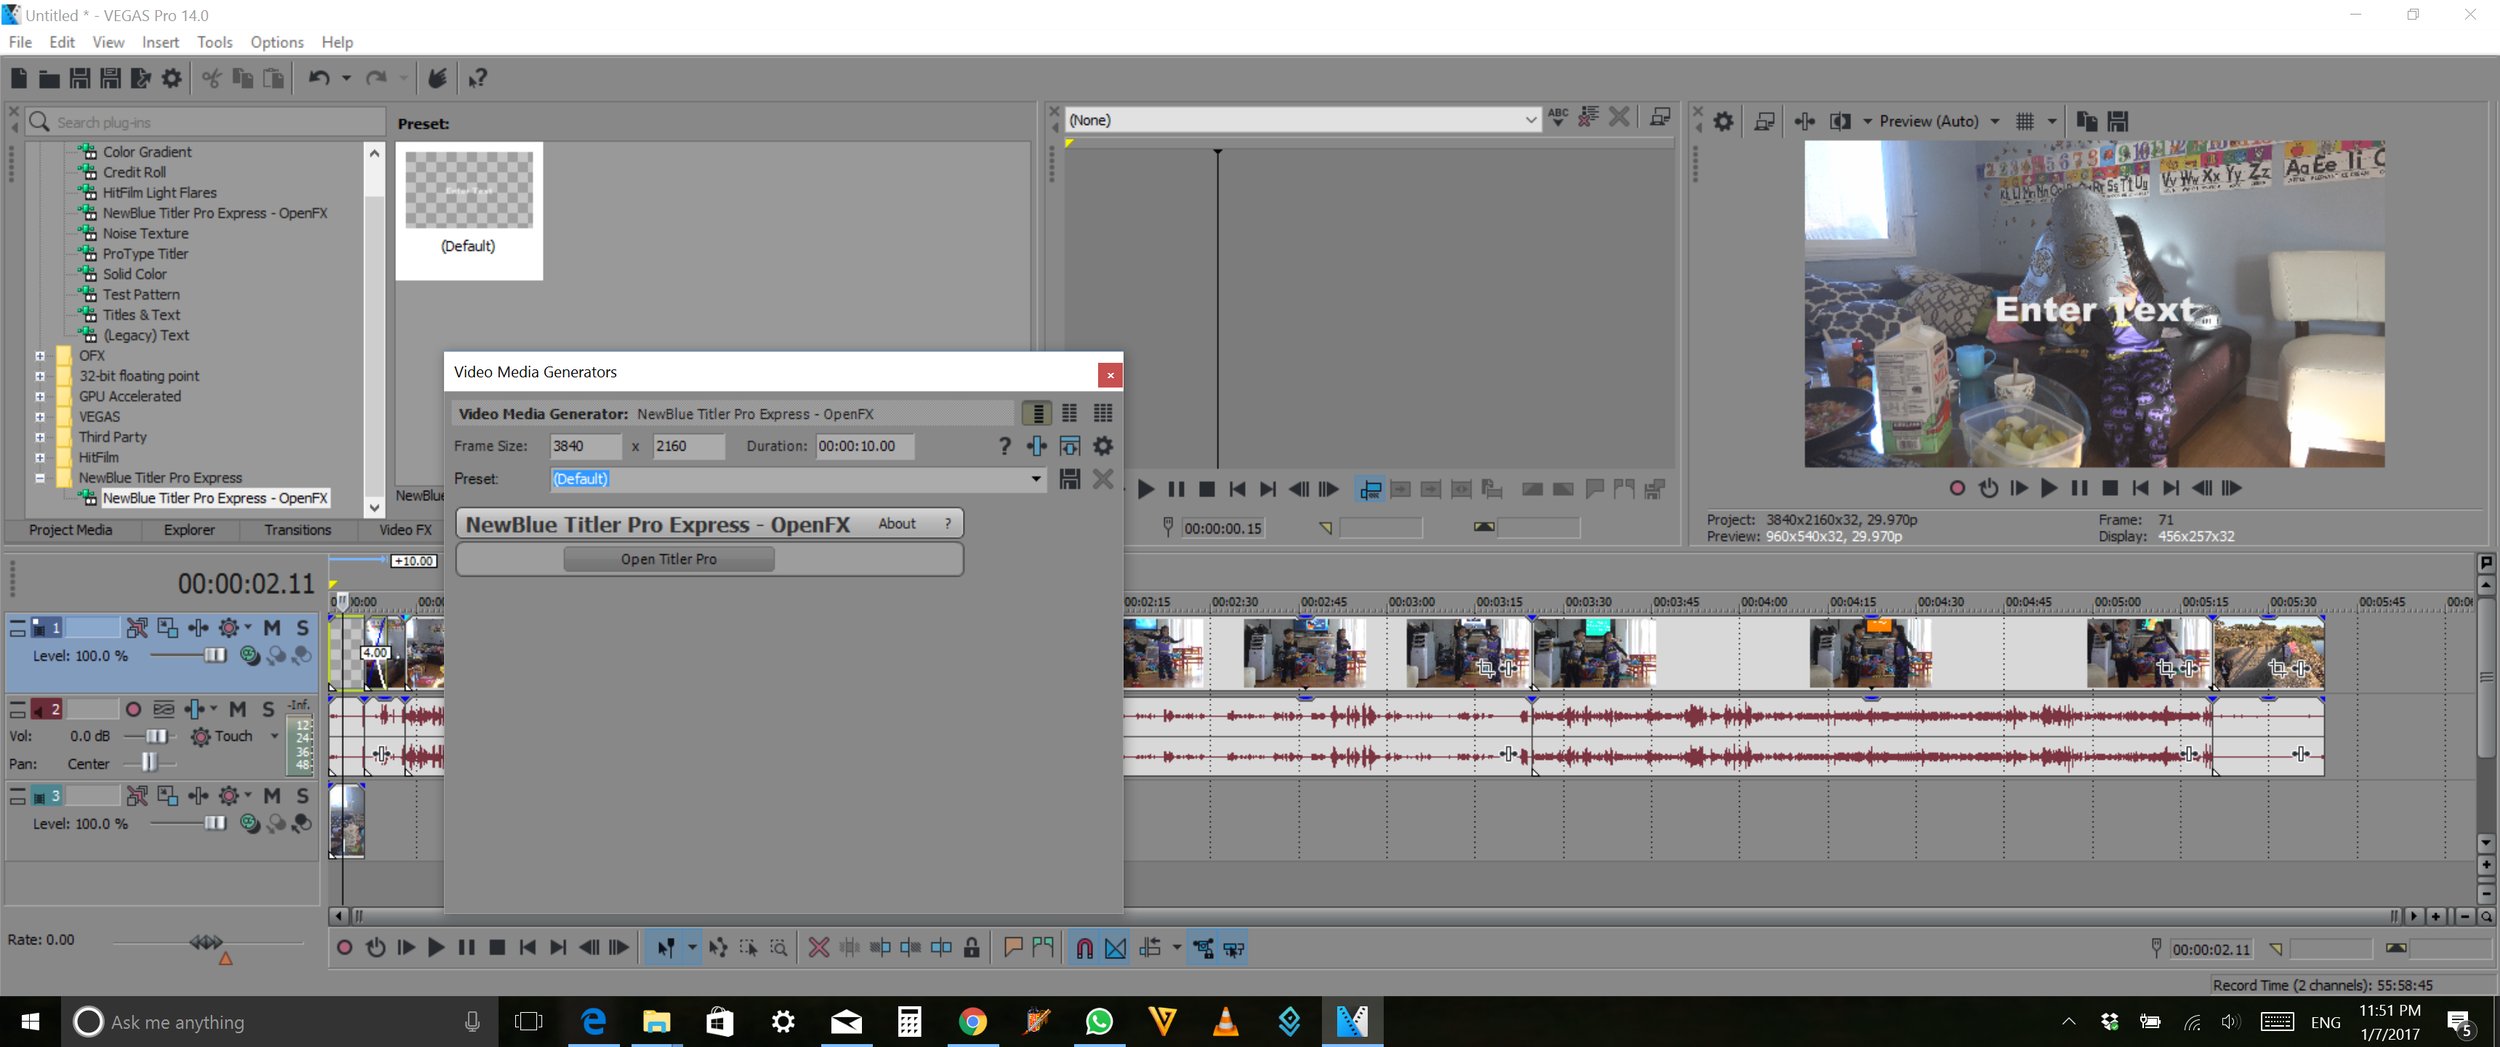Open the Touch automation mode dropdown
The width and height of the screenshot is (2500, 1047).
tap(274, 736)
